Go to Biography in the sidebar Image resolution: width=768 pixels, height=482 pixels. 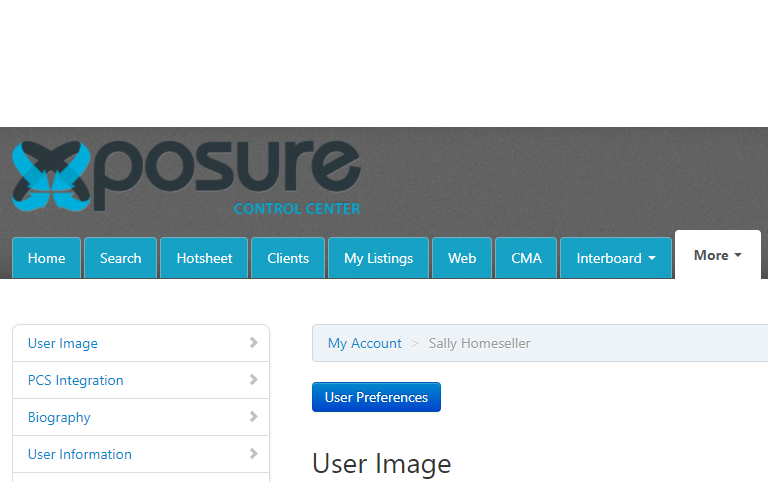pyautogui.click(x=141, y=417)
